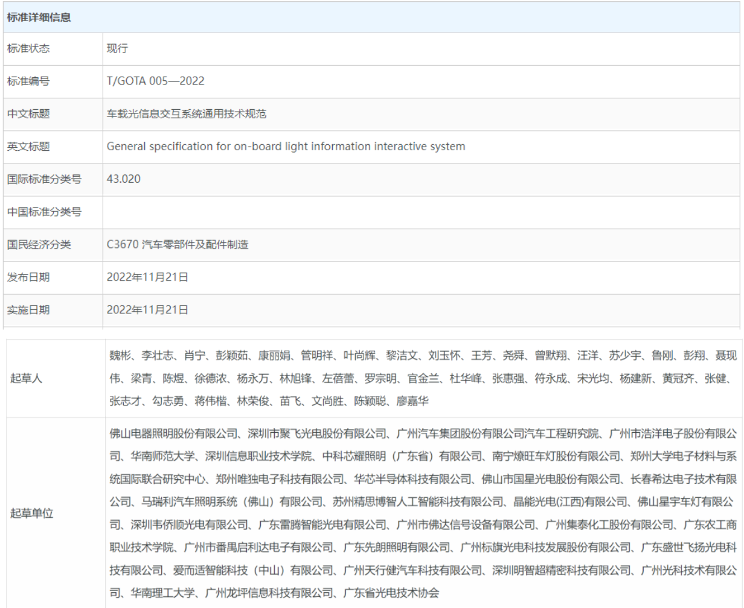Click 广东省光电技术协会 in drafting units
744x608 pixels.
[x=391, y=593]
